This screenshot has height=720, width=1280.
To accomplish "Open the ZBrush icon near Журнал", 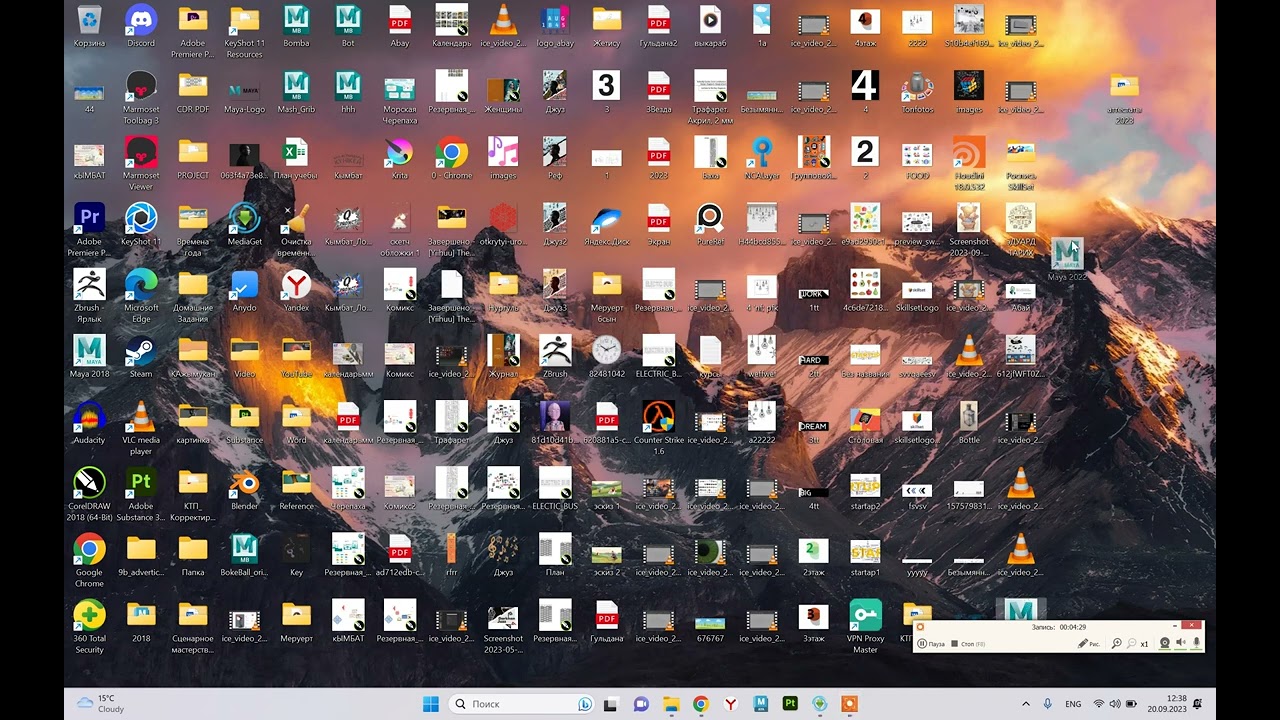I will [555, 357].
